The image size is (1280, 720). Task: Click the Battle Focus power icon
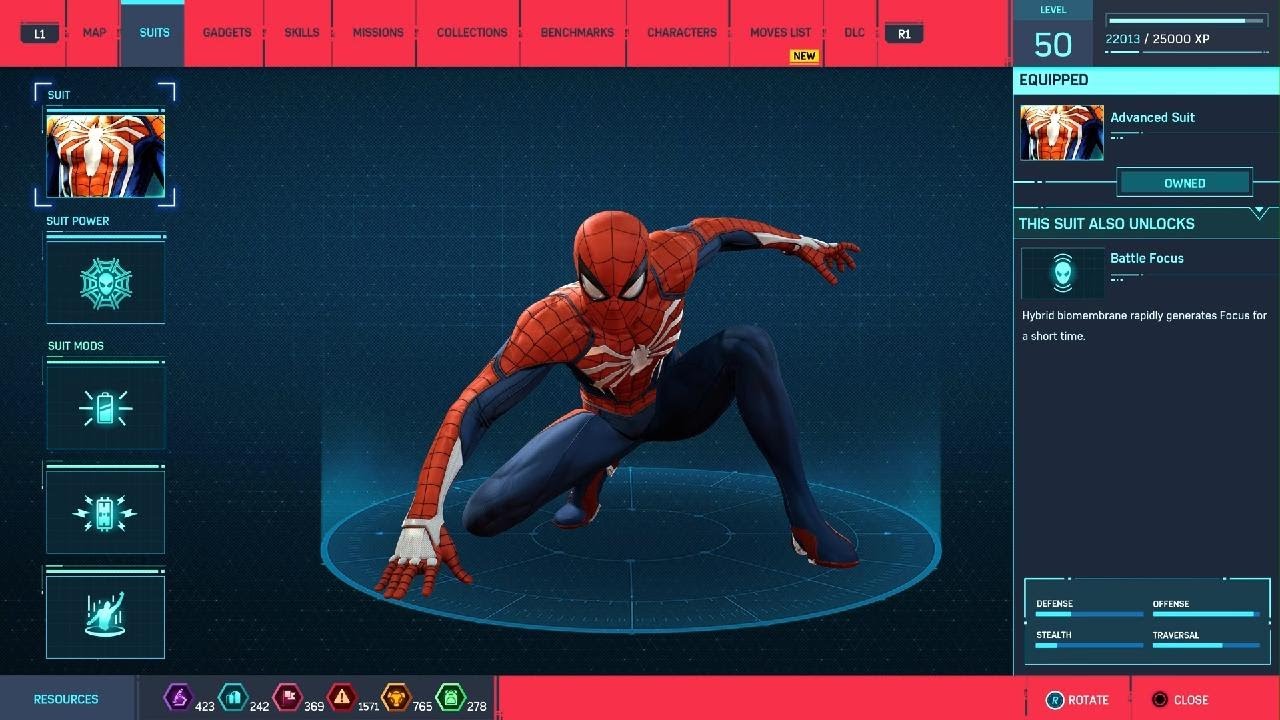coord(1062,272)
